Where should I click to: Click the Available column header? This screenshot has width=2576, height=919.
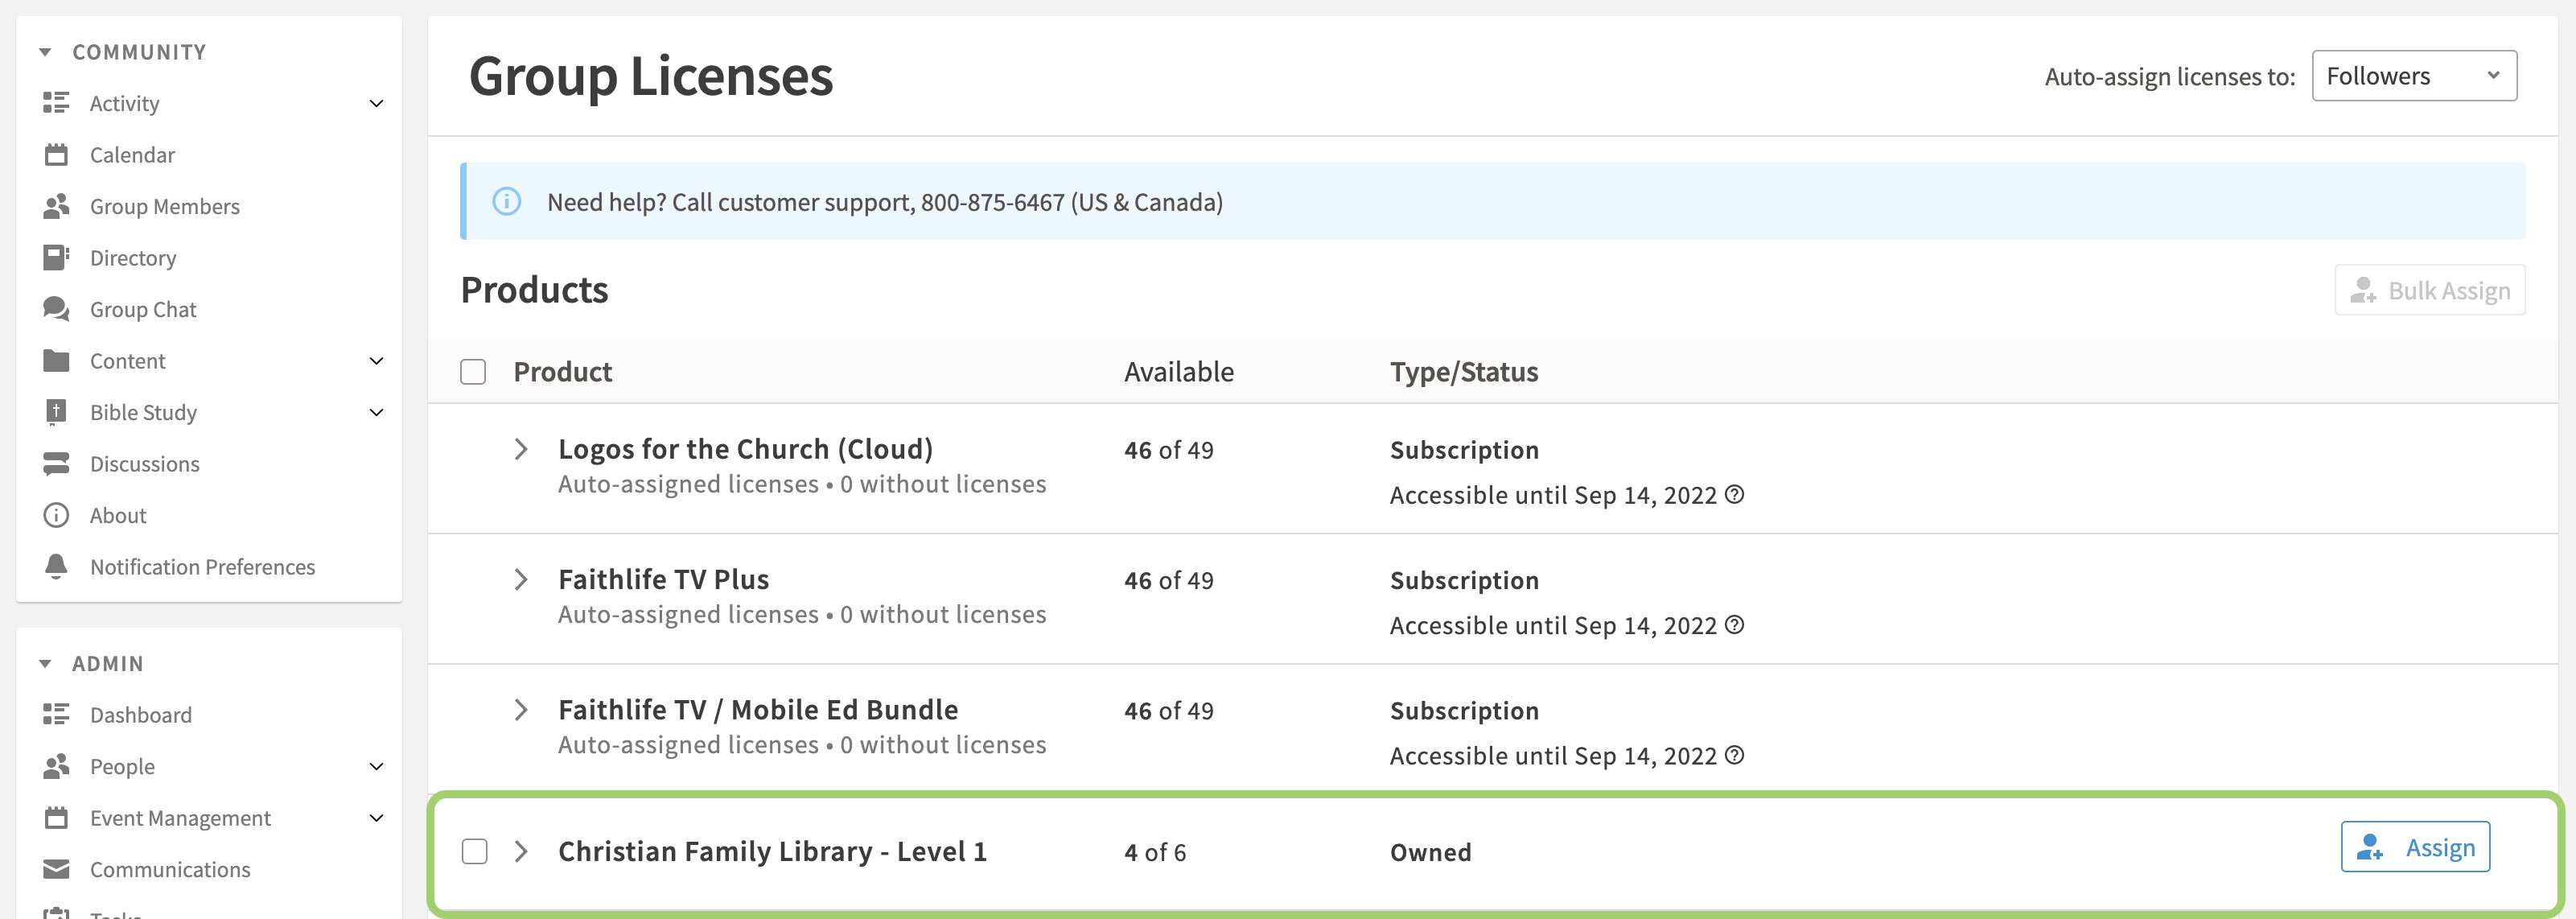click(1179, 372)
